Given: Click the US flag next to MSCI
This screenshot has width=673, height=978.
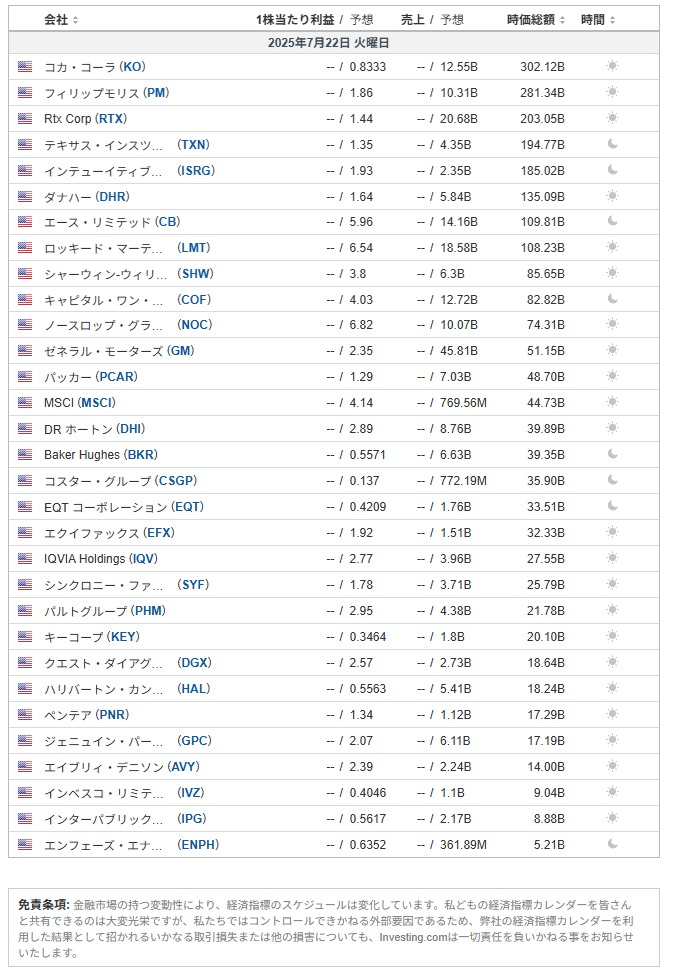Looking at the screenshot, I should click(25, 402).
